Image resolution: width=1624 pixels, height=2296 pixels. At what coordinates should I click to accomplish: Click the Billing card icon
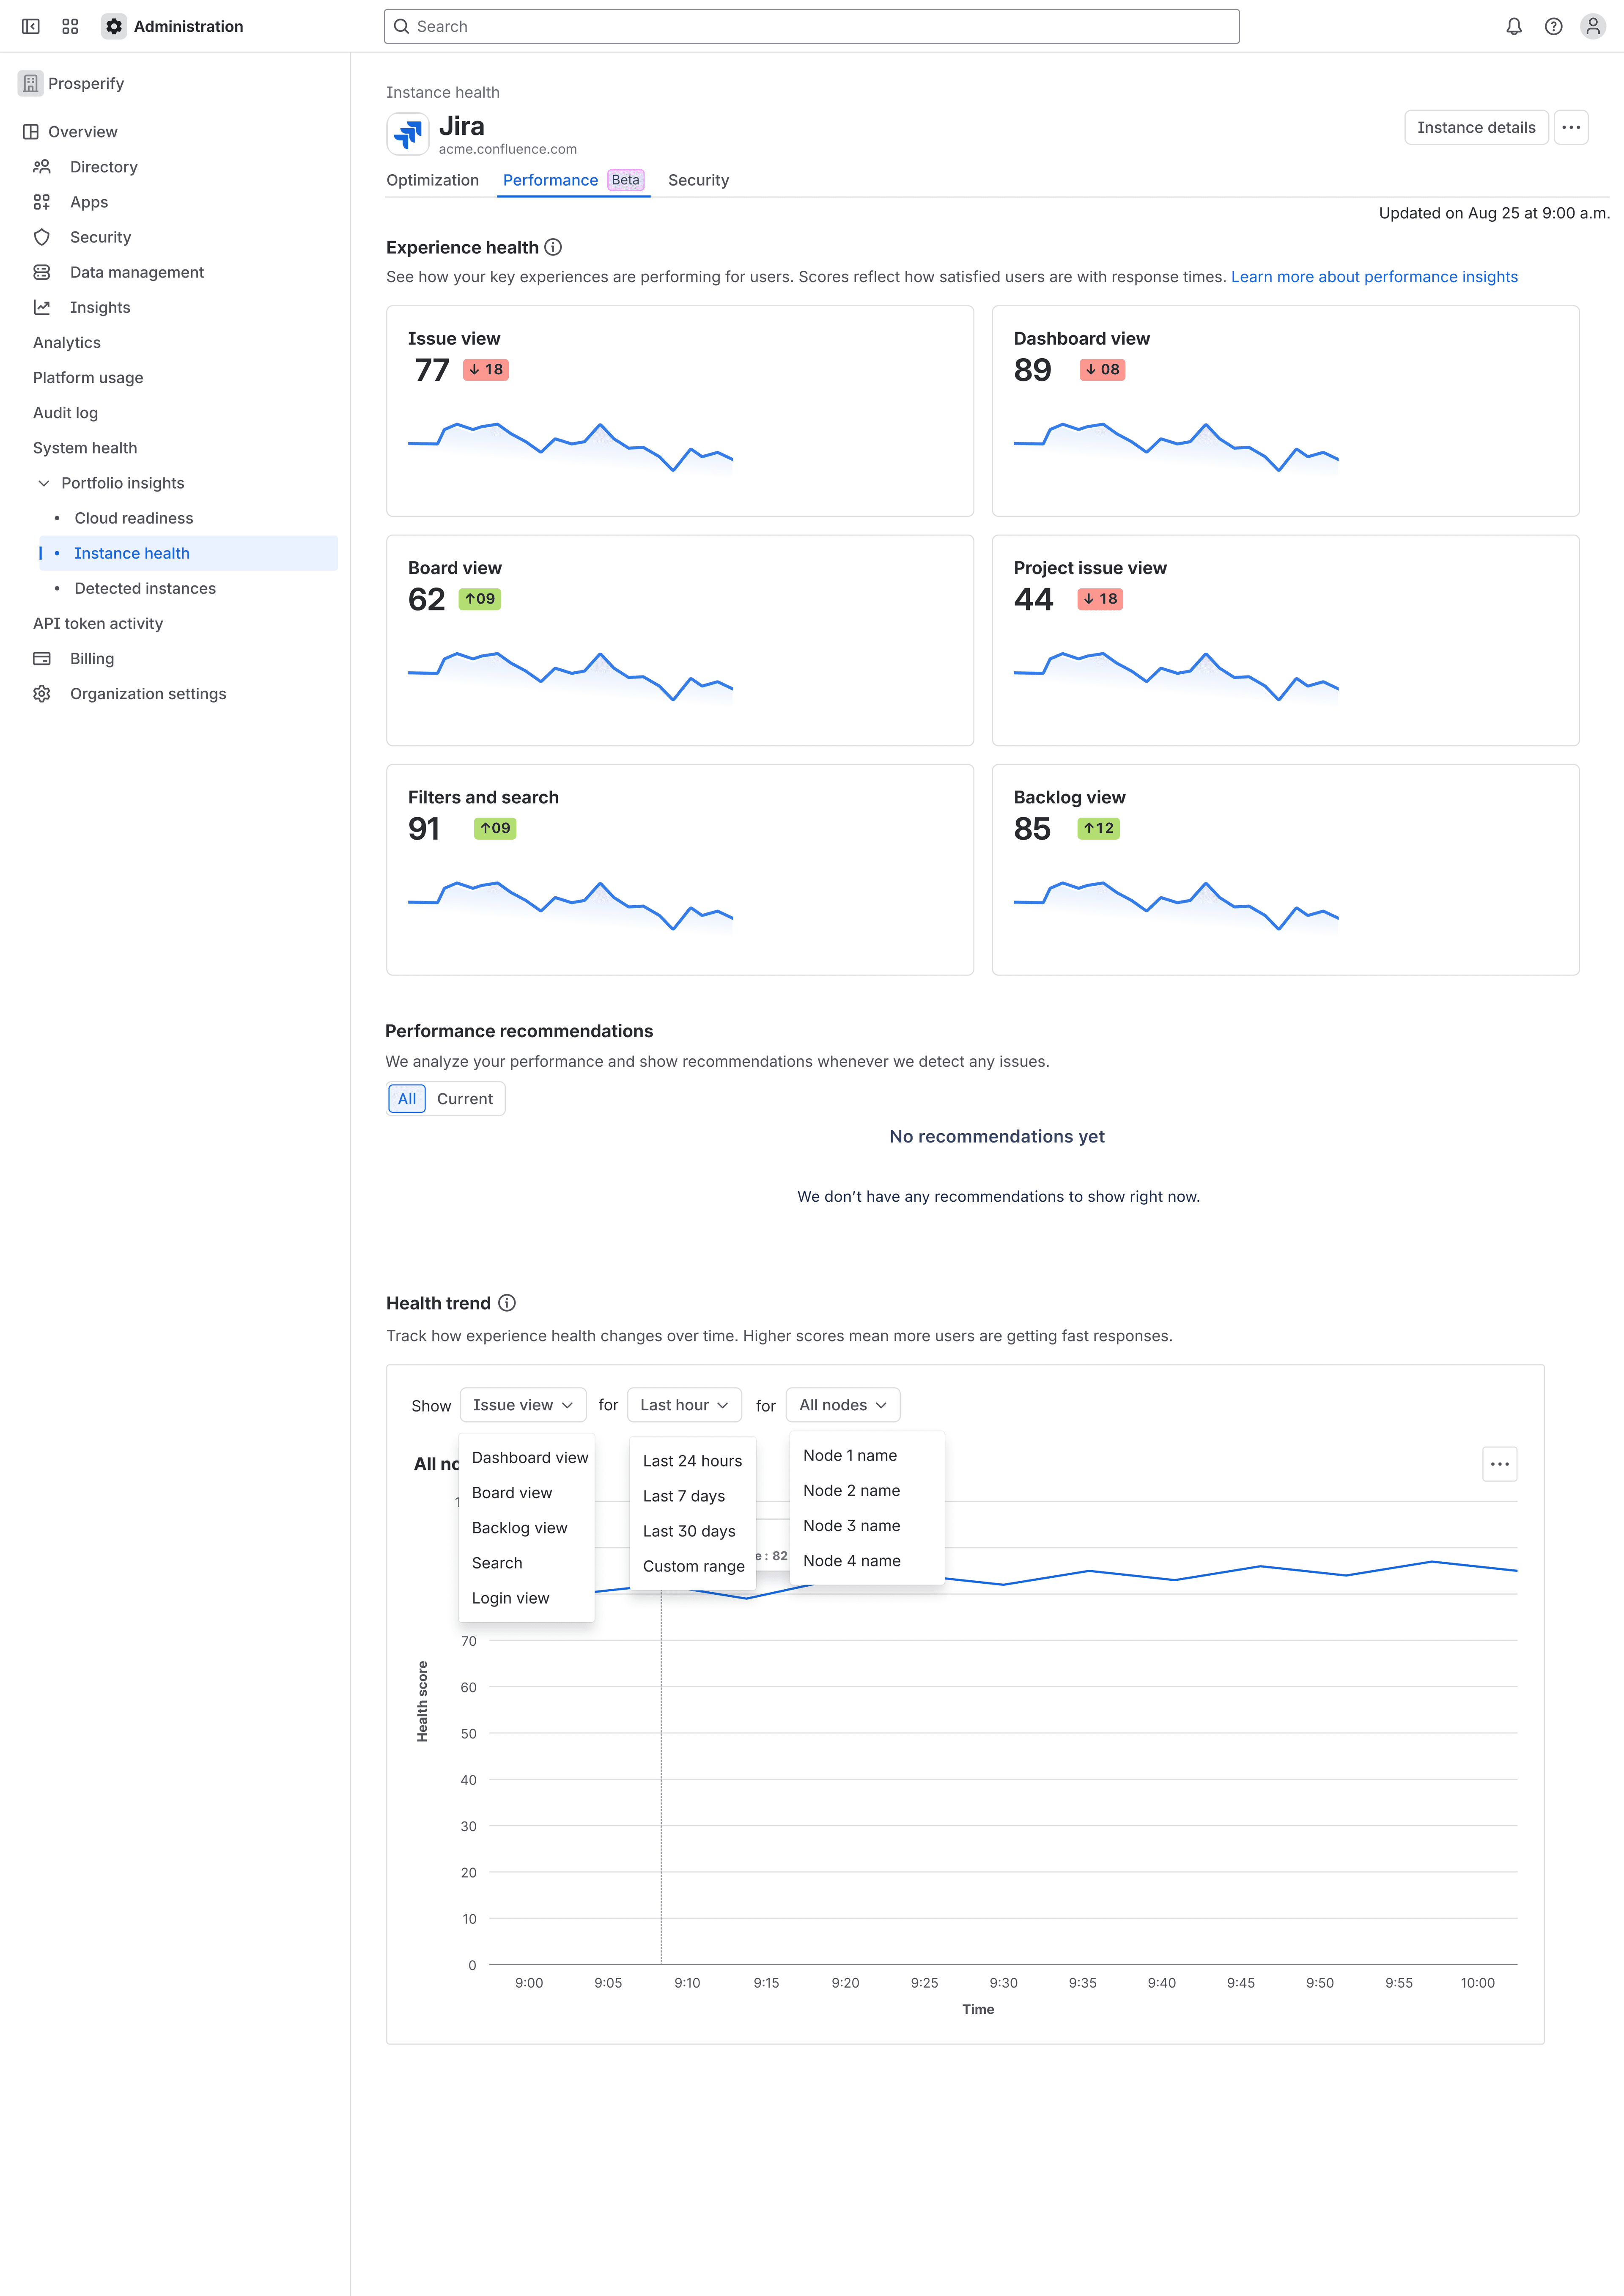point(42,659)
